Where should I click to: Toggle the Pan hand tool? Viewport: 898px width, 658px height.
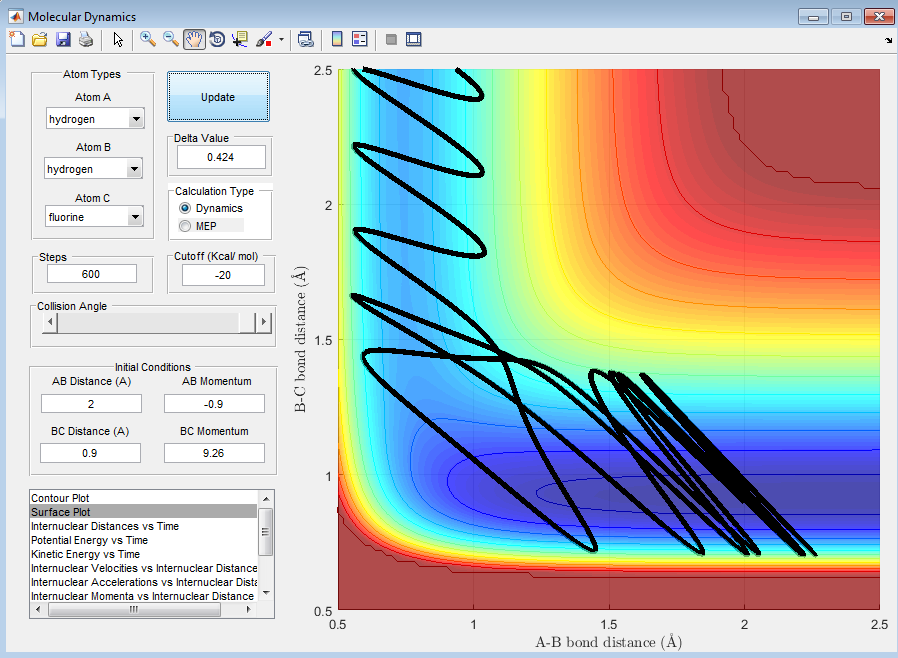(194, 39)
